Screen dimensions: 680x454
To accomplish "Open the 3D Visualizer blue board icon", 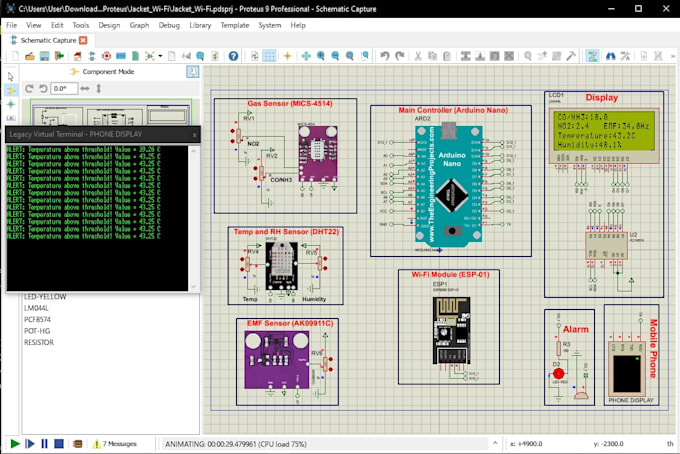I will pyautogui.click(x=121, y=56).
